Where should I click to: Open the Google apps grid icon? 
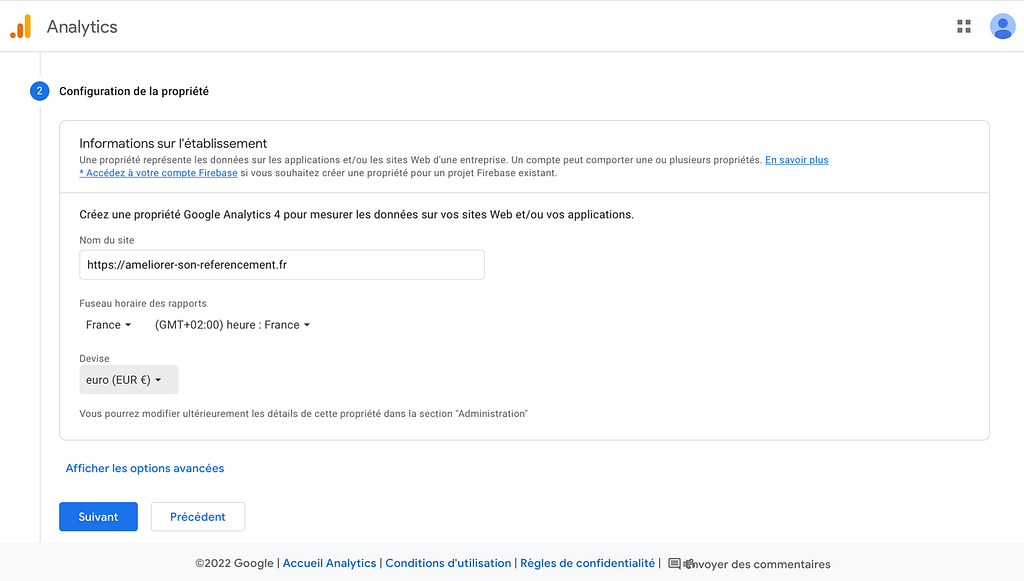[964, 26]
